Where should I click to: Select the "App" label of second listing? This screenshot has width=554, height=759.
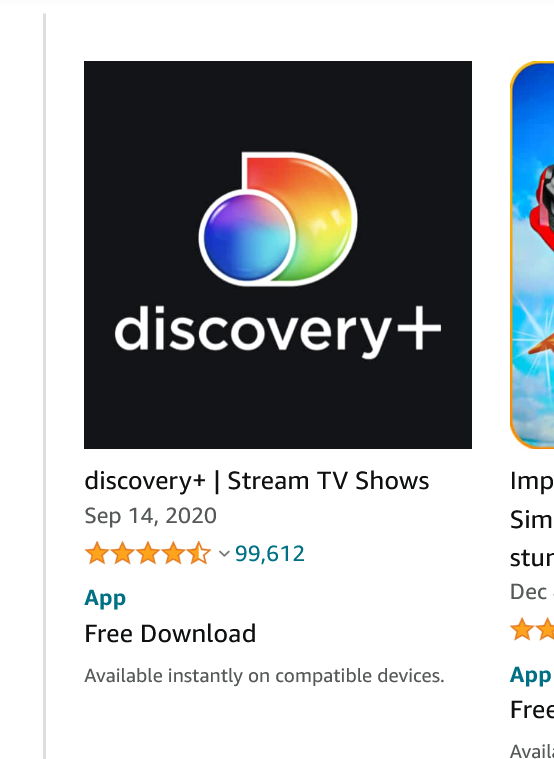tap(530, 675)
